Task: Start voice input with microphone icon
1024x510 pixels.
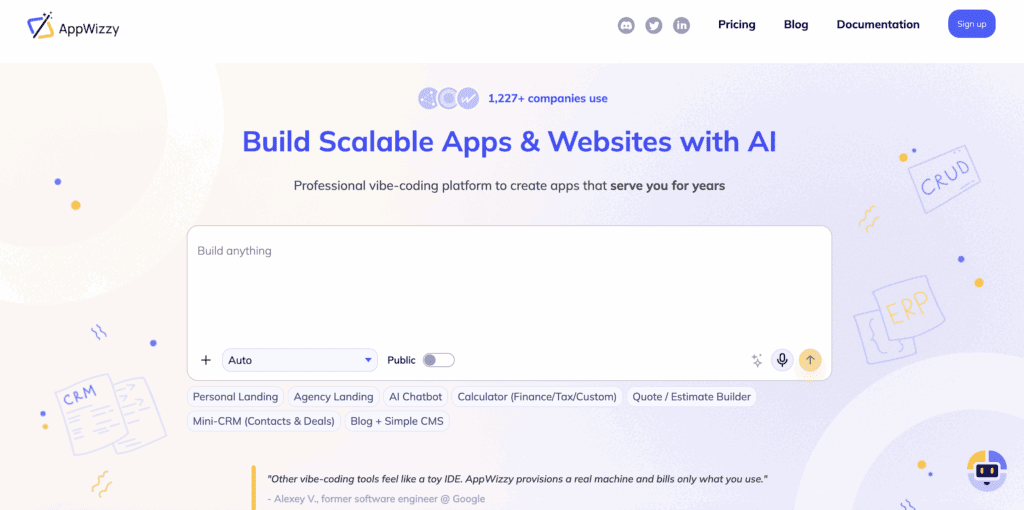Action: tap(782, 360)
